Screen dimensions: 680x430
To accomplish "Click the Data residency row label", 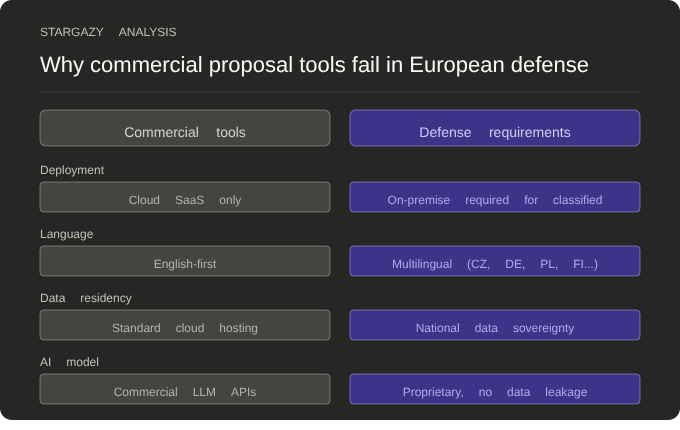I will pos(86,298).
